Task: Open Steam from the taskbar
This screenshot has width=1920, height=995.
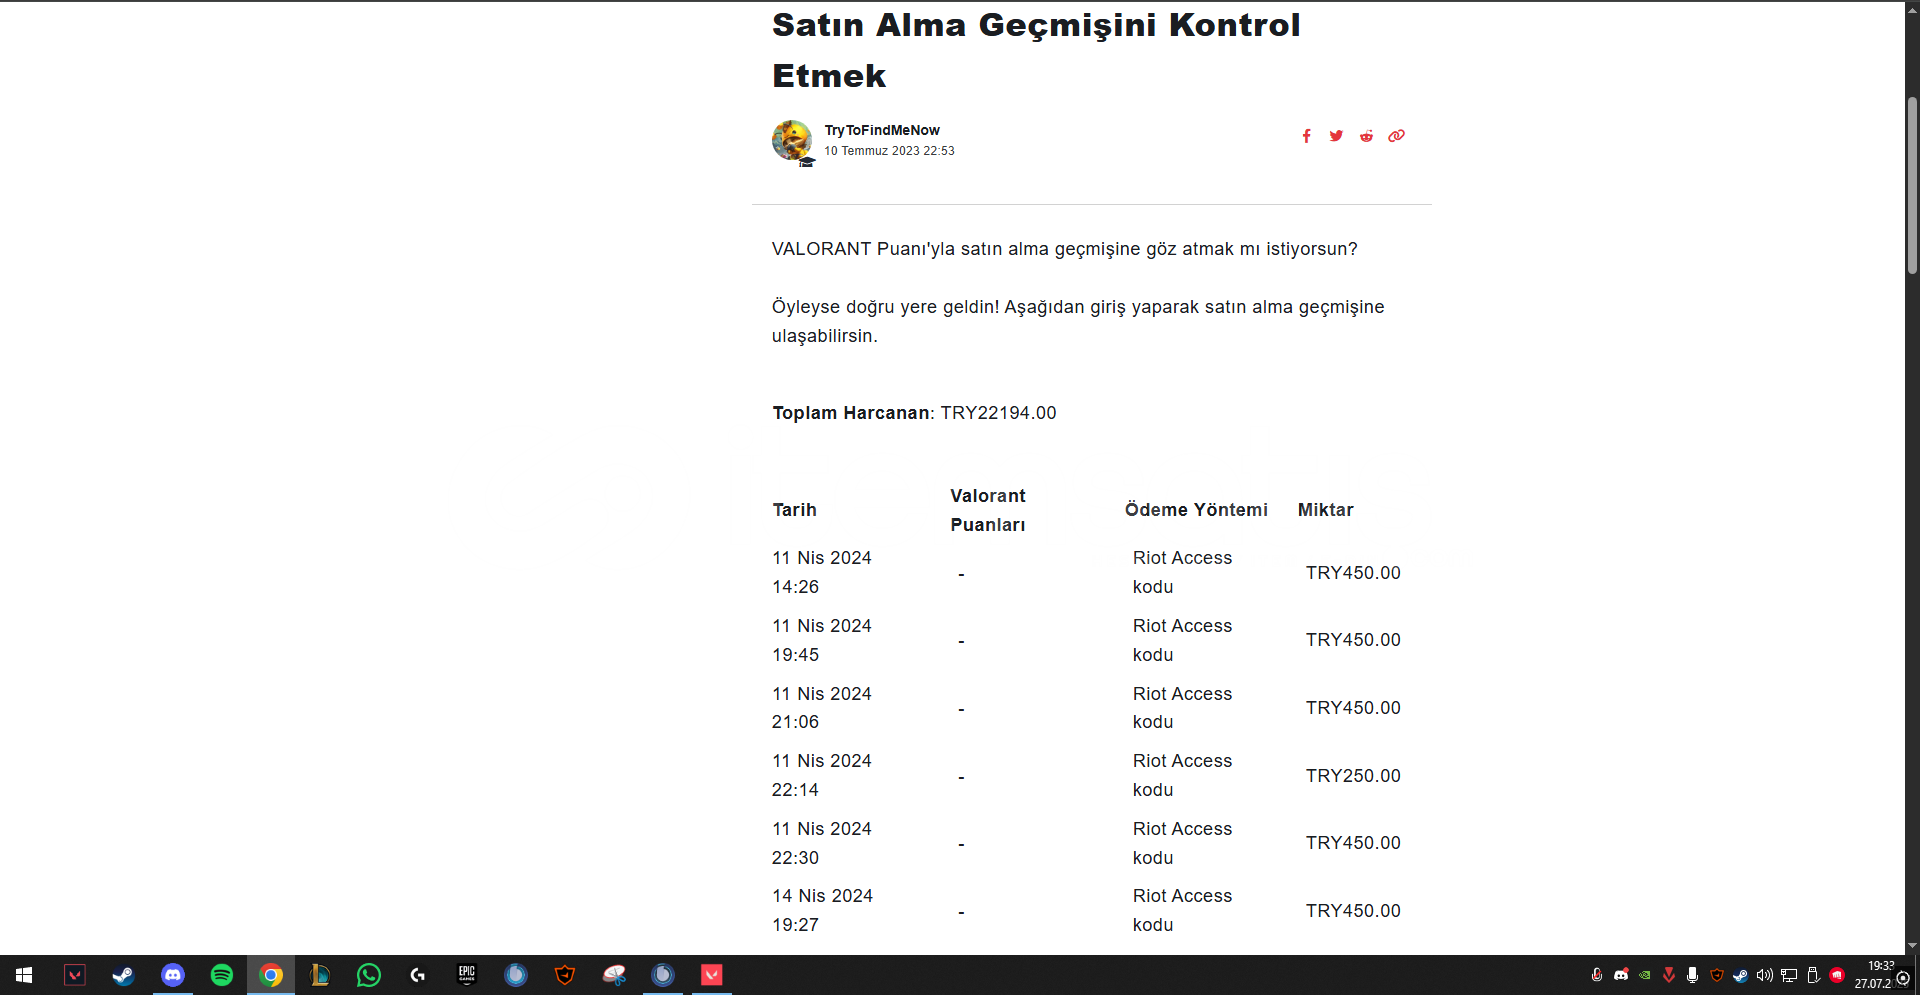Action: tap(123, 975)
